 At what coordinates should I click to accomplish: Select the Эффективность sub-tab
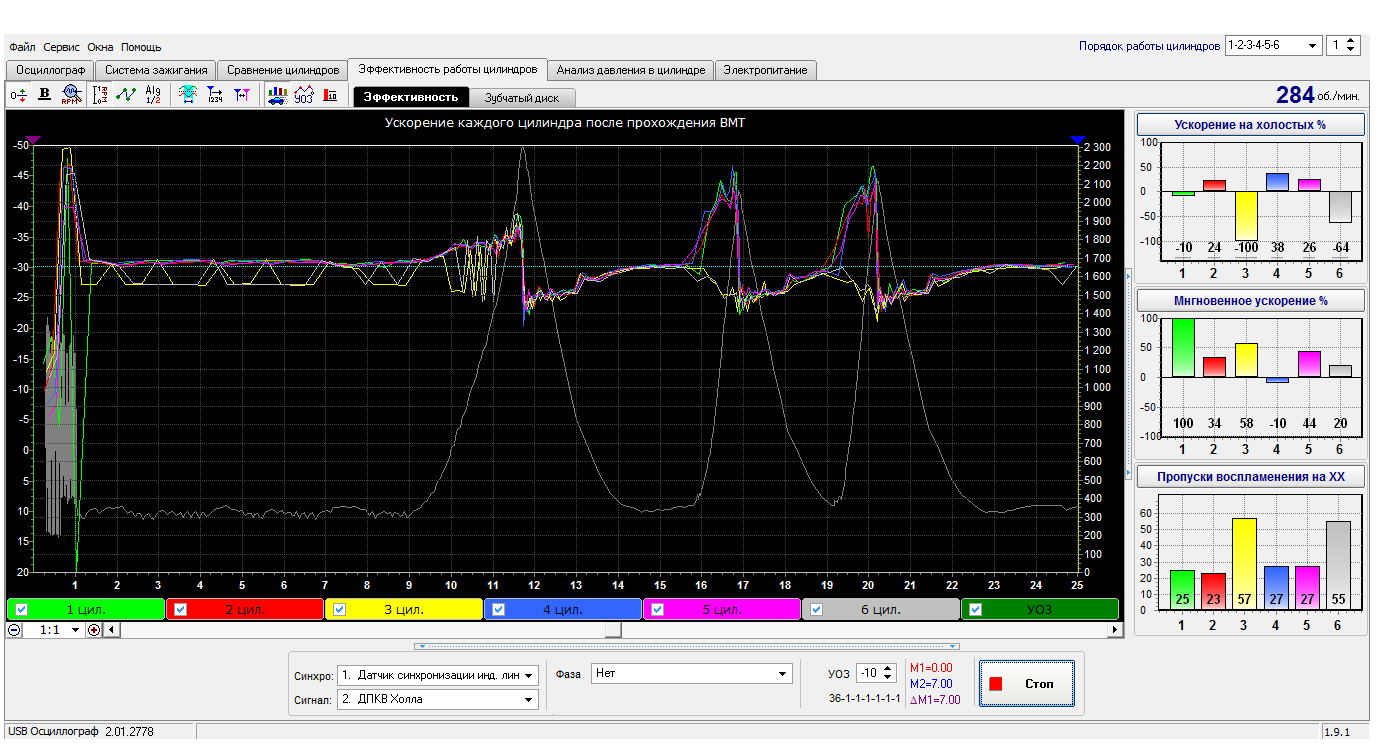pyautogui.click(x=411, y=97)
